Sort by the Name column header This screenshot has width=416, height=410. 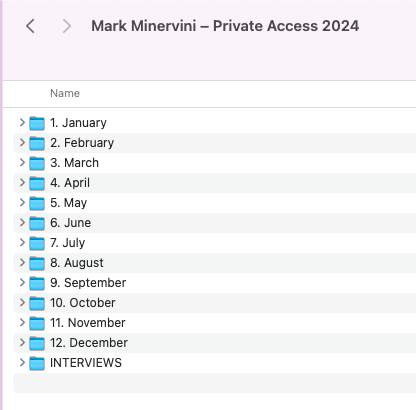pyautogui.click(x=65, y=93)
